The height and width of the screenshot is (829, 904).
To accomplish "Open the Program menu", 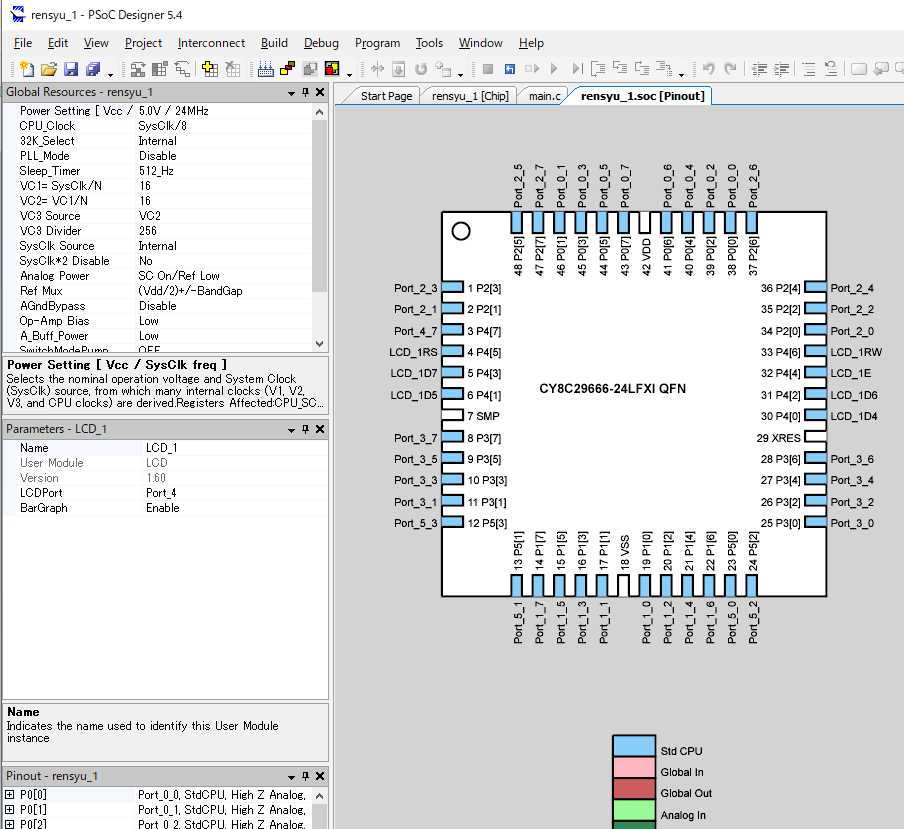I will [x=377, y=43].
